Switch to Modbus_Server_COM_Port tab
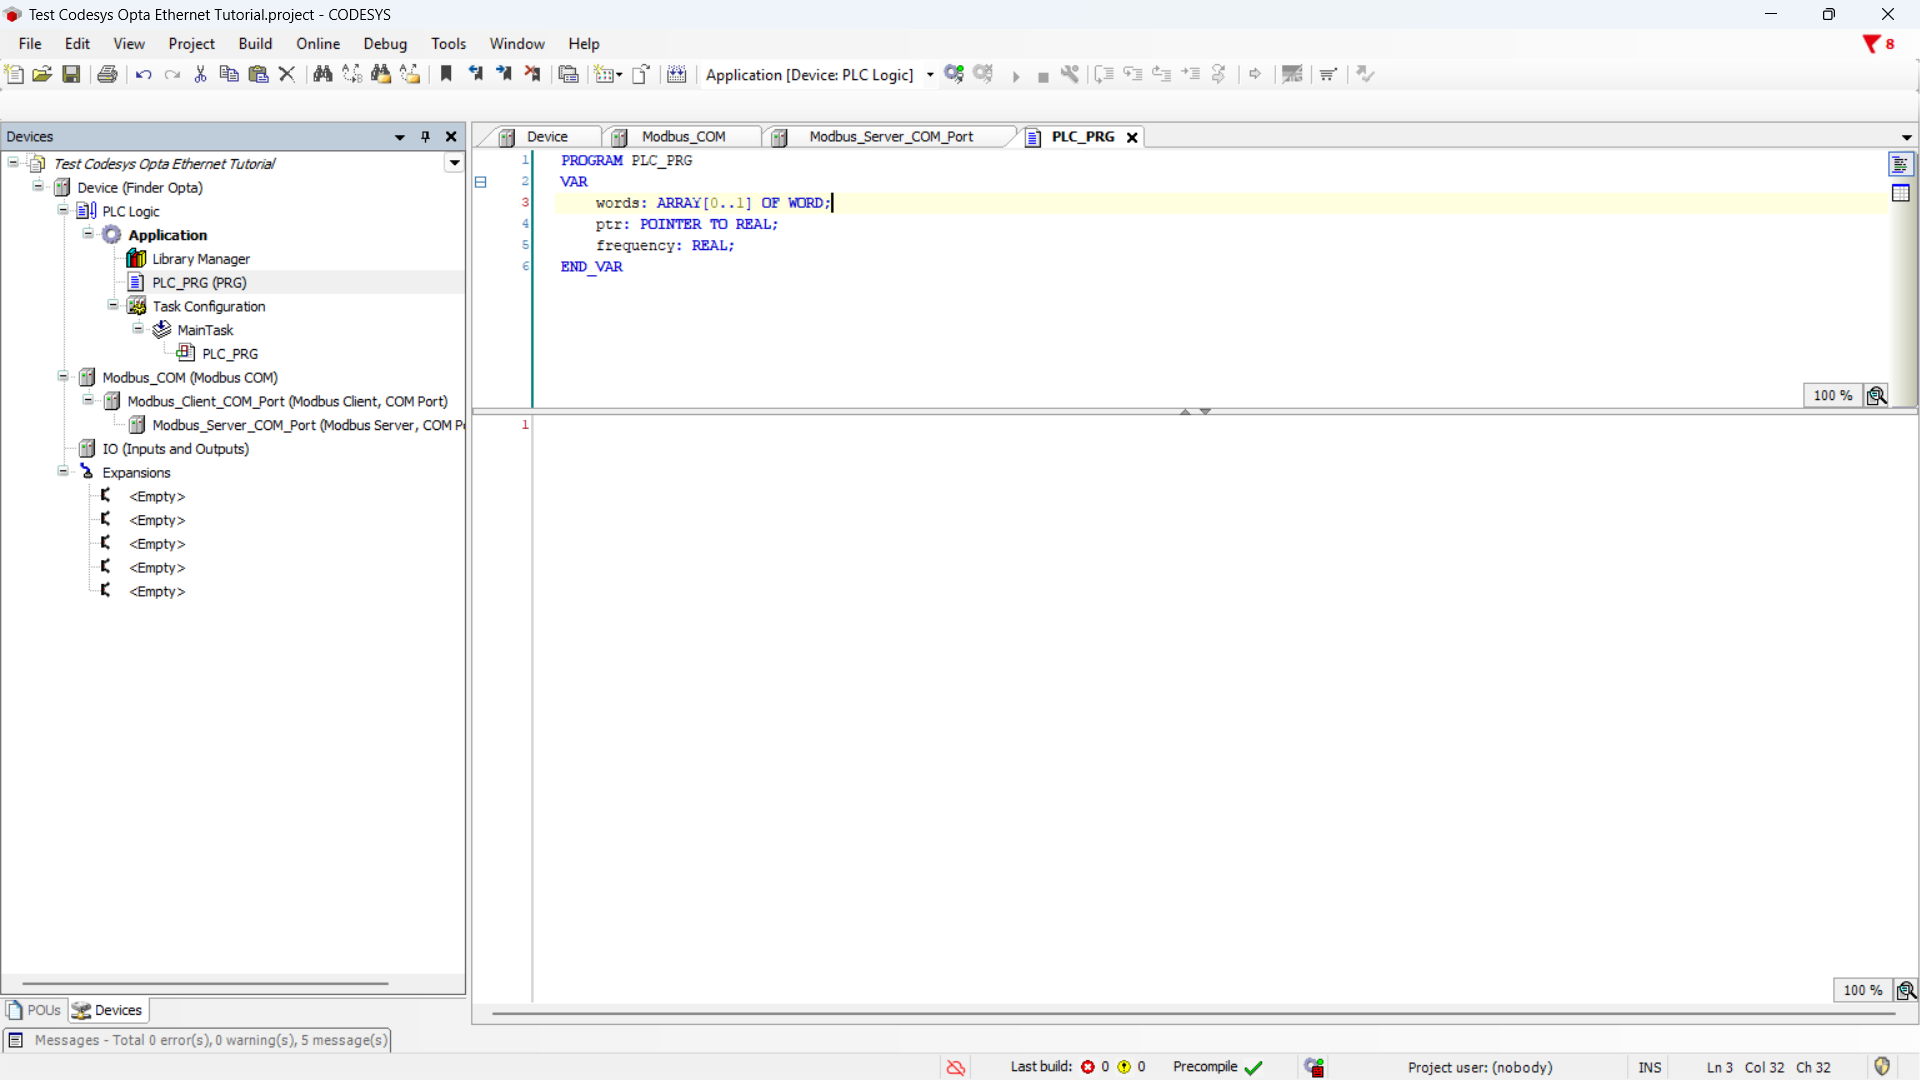1920x1080 pixels. point(890,137)
